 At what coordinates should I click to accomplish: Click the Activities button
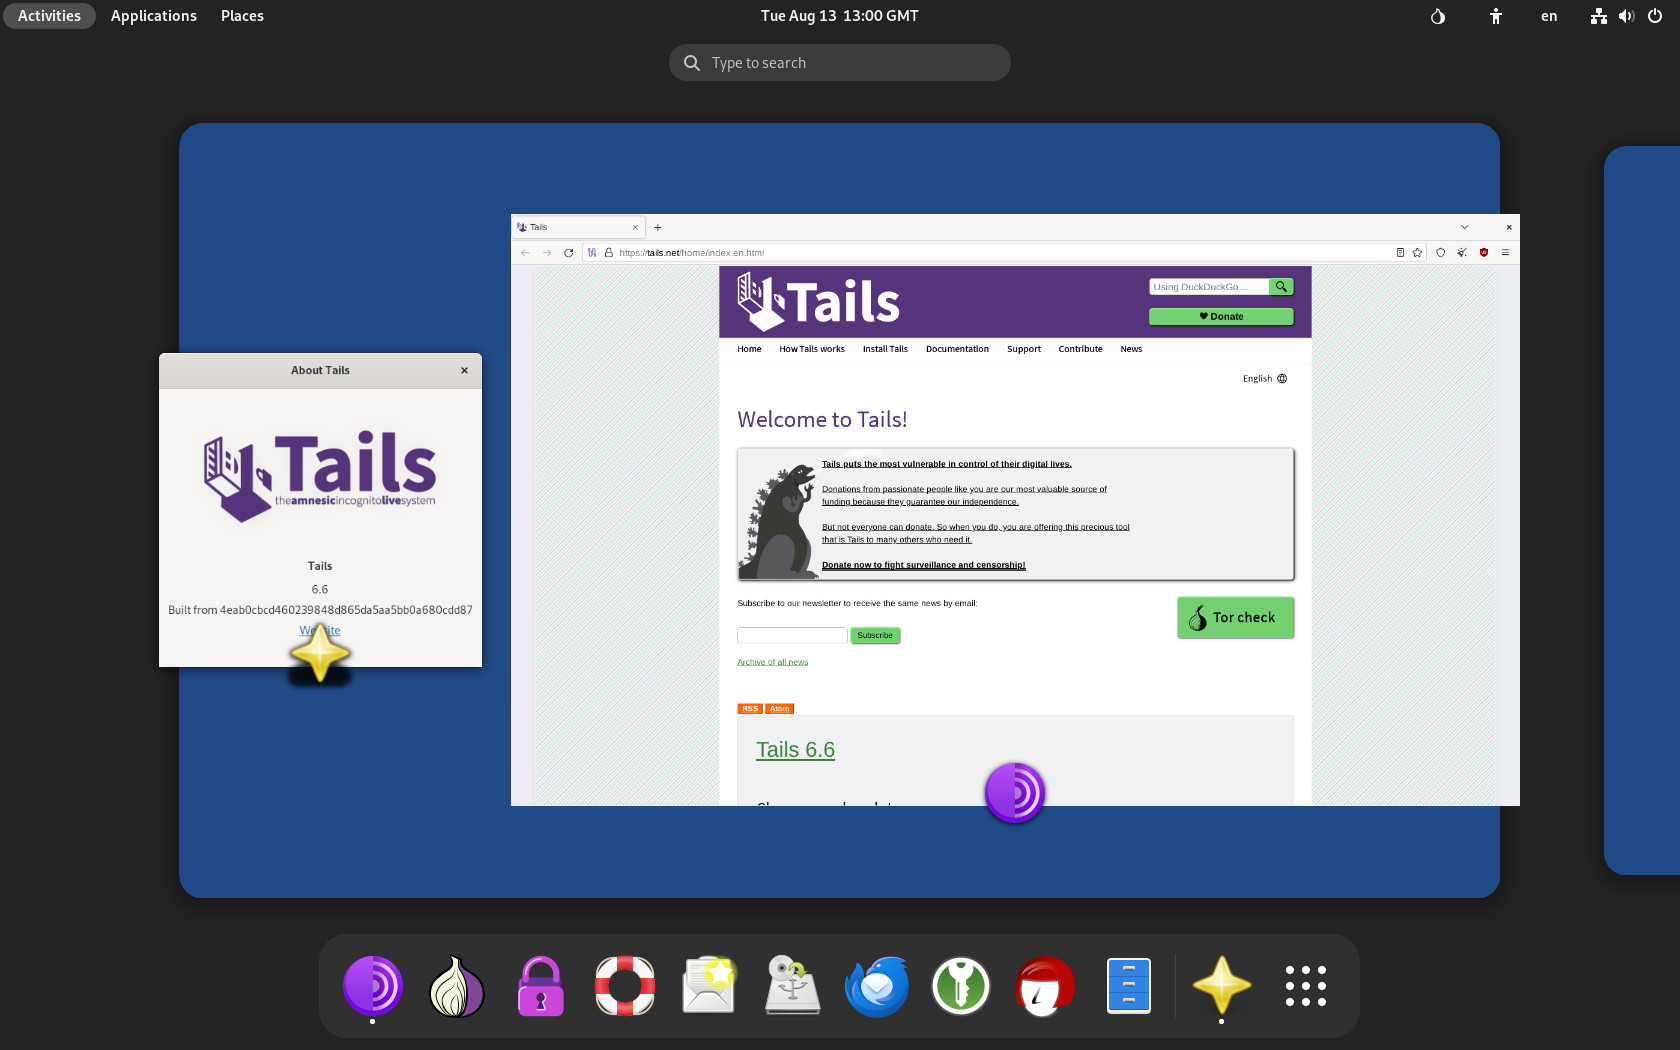click(x=49, y=16)
